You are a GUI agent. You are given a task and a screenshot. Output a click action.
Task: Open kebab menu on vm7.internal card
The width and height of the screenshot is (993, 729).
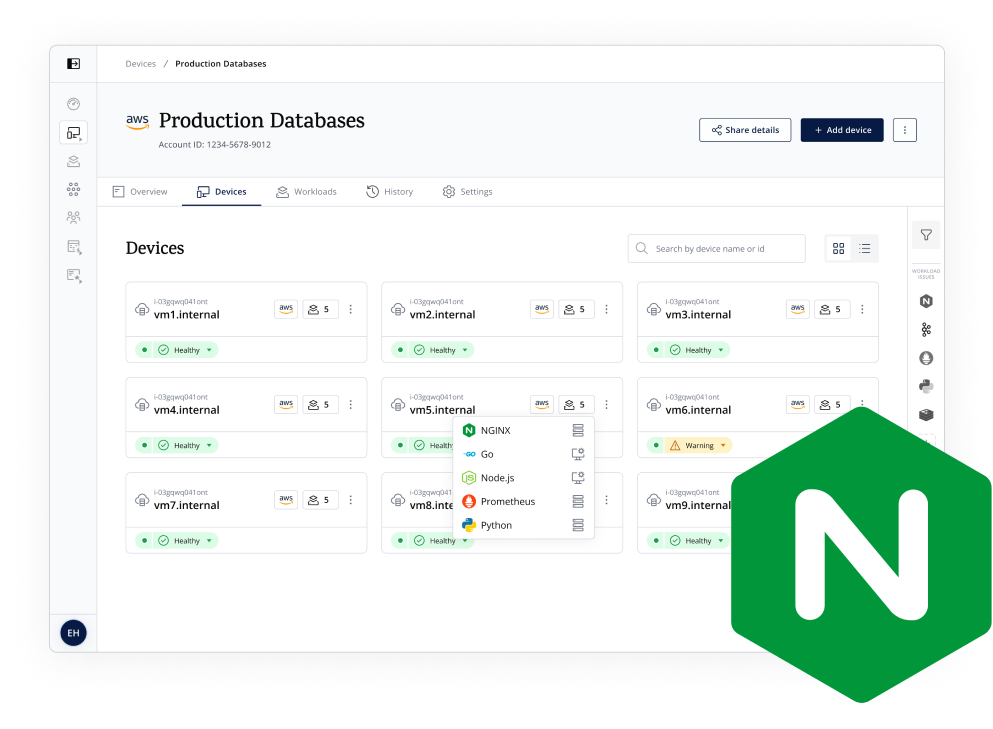pos(351,500)
